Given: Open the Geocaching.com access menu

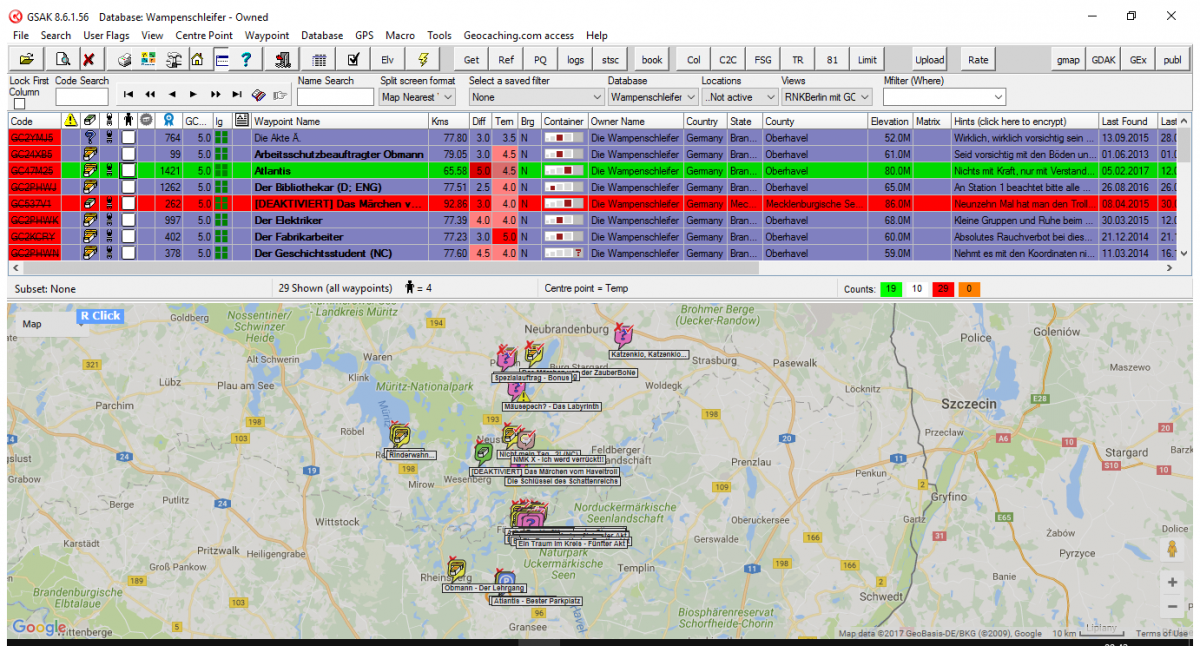Looking at the screenshot, I should pos(519,35).
